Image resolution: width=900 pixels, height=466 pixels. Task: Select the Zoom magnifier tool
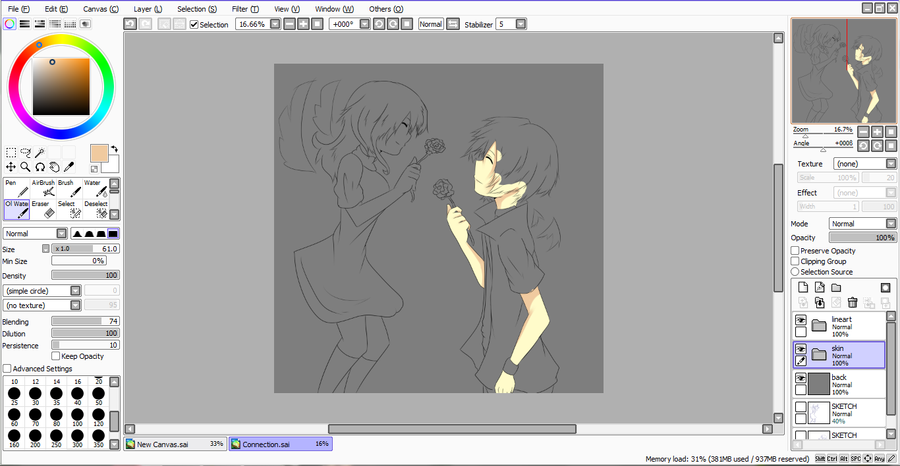pyautogui.click(x=25, y=167)
